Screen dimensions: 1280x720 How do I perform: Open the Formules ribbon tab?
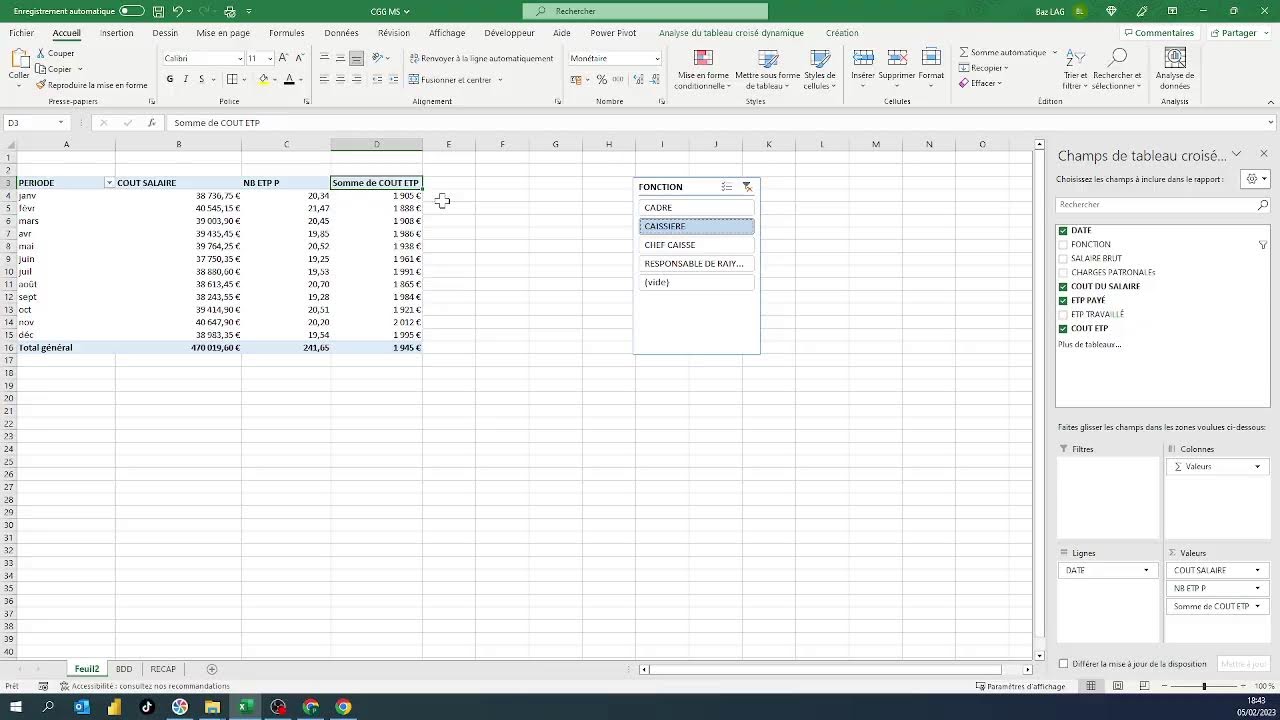tap(287, 33)
